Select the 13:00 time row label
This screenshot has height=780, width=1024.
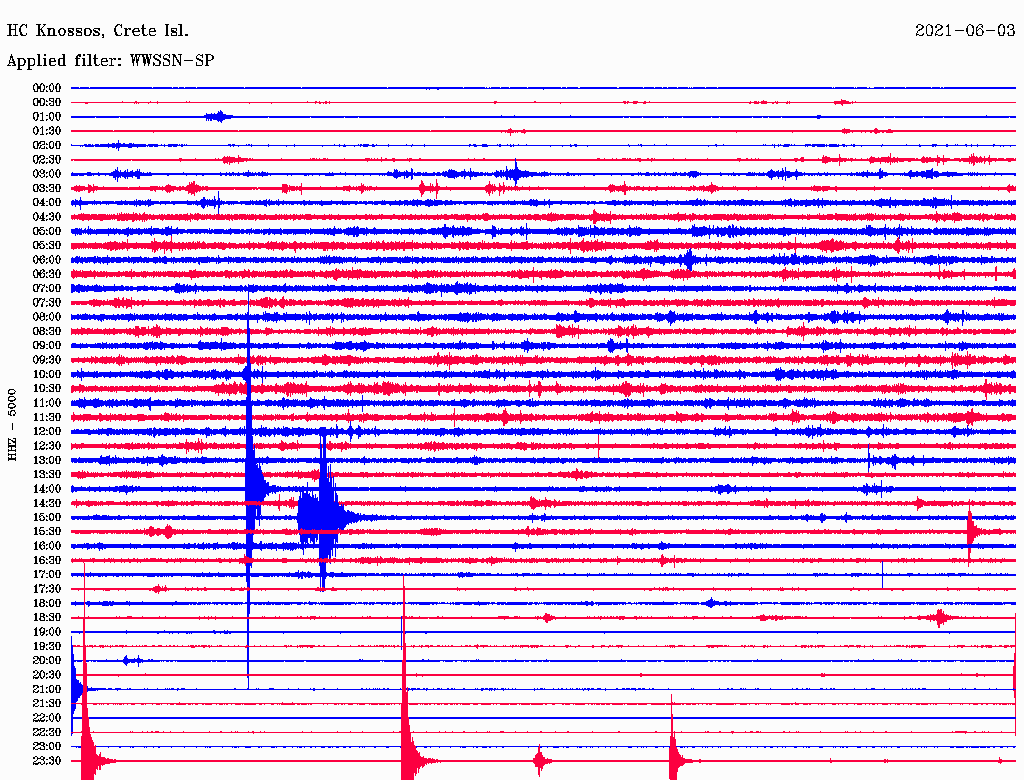tap(47, 460)
